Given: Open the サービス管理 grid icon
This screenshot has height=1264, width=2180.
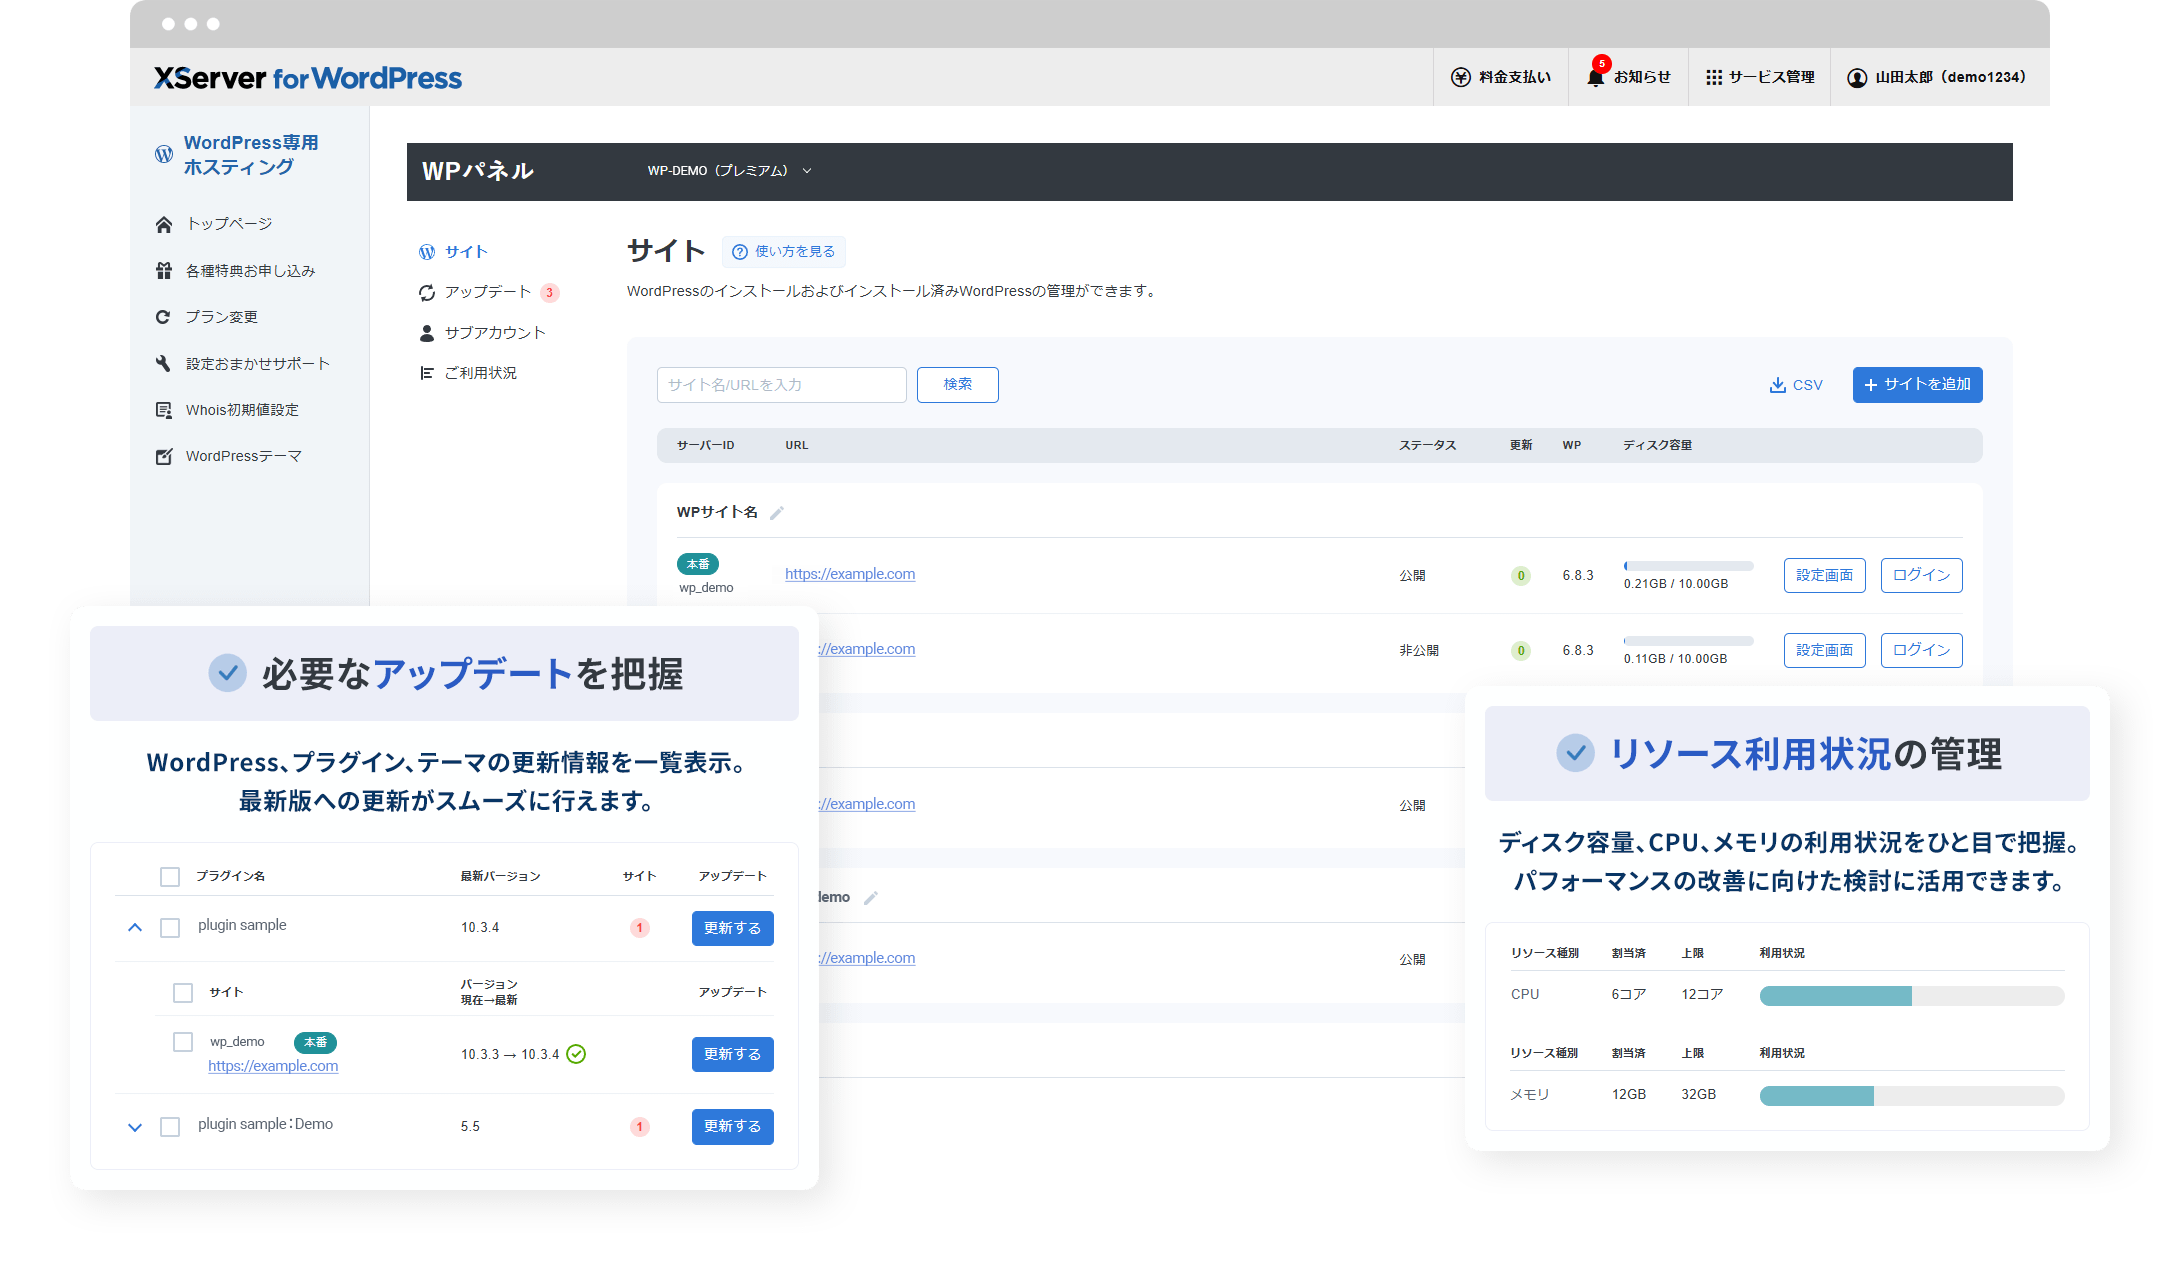Looking at the screenshot, I should [1714, 77].
